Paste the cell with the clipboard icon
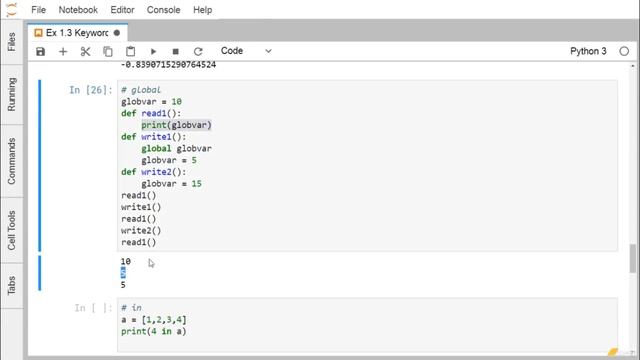The width and height of the screenshot is (640, 360). 130,51
